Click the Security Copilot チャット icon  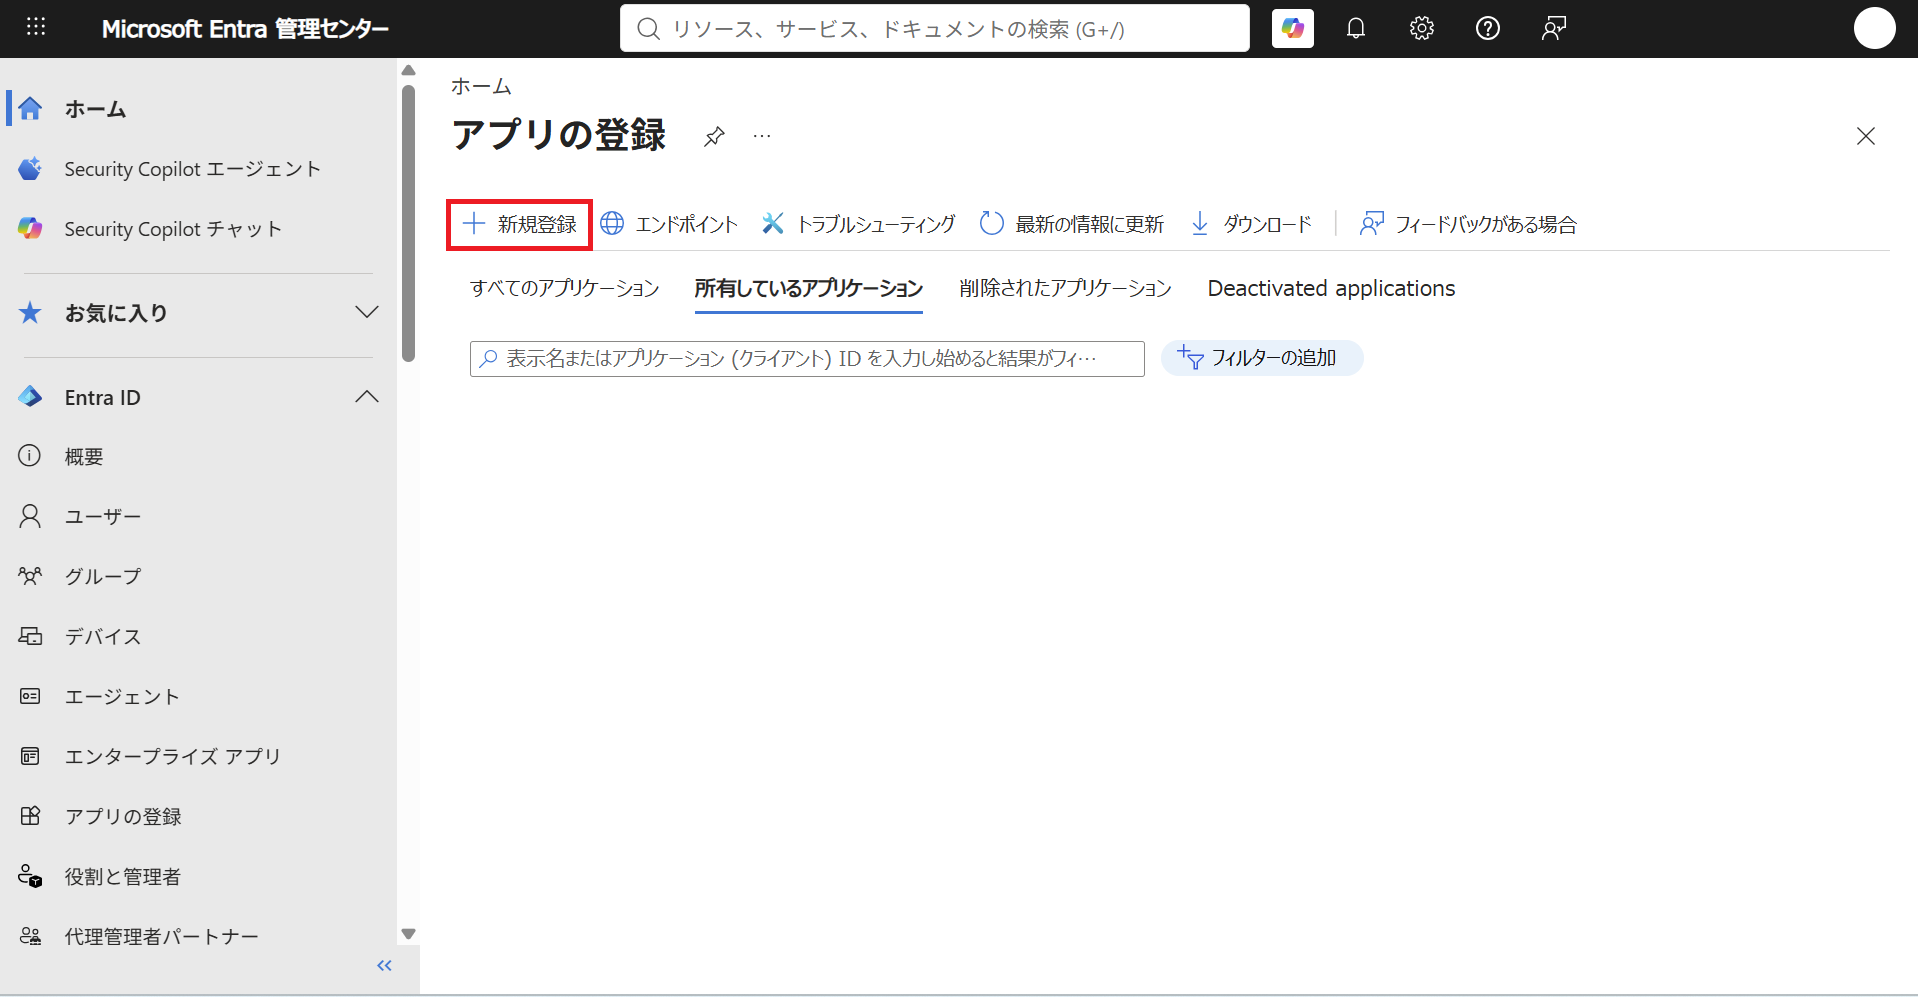[30, 228]
